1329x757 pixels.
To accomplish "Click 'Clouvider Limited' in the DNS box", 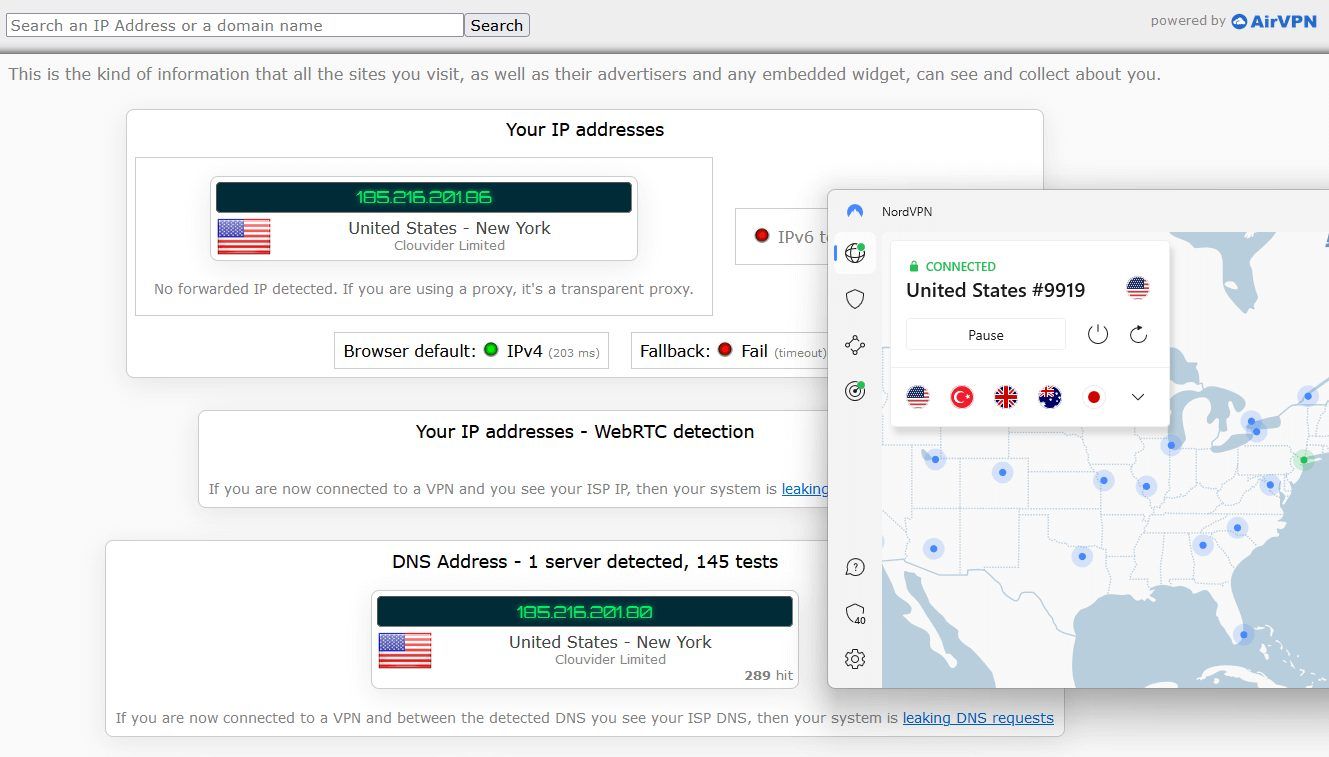I will point(611,659).
